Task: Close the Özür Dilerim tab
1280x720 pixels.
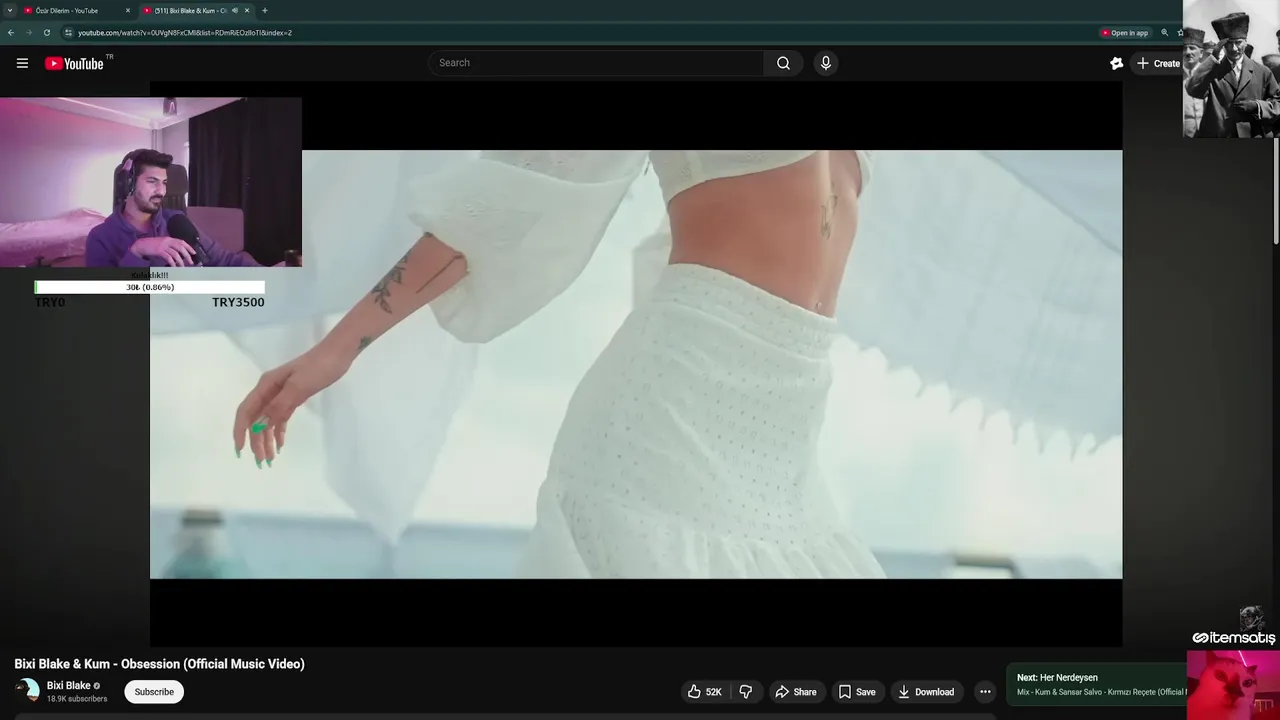Action: point(128,11)
